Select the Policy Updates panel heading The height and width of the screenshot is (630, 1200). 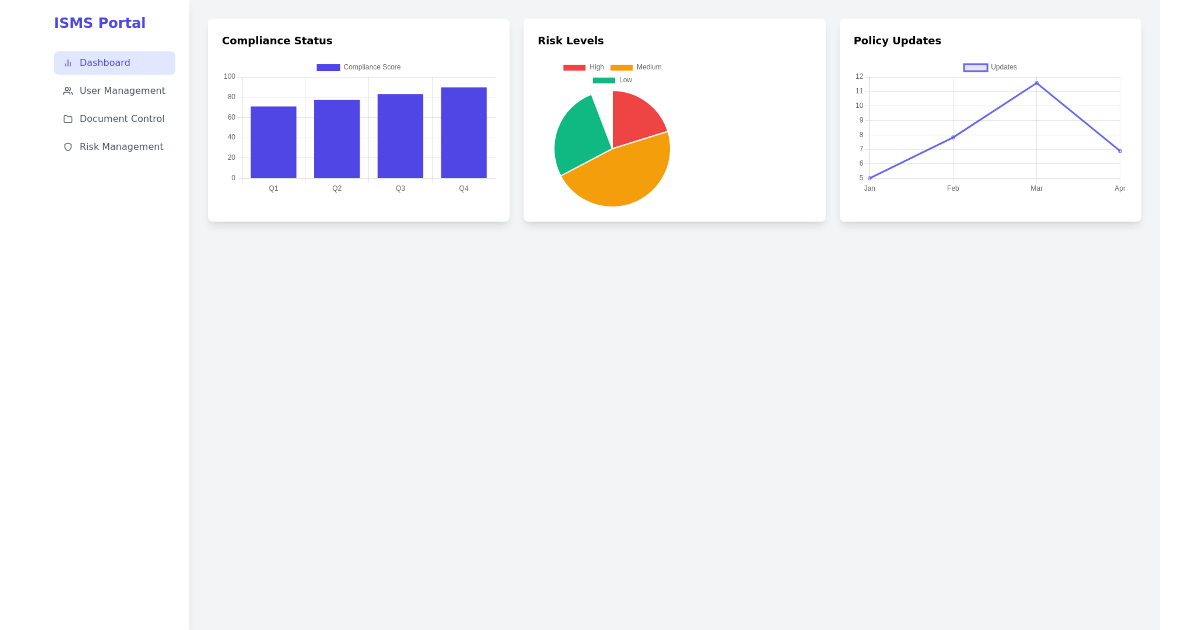896,40
